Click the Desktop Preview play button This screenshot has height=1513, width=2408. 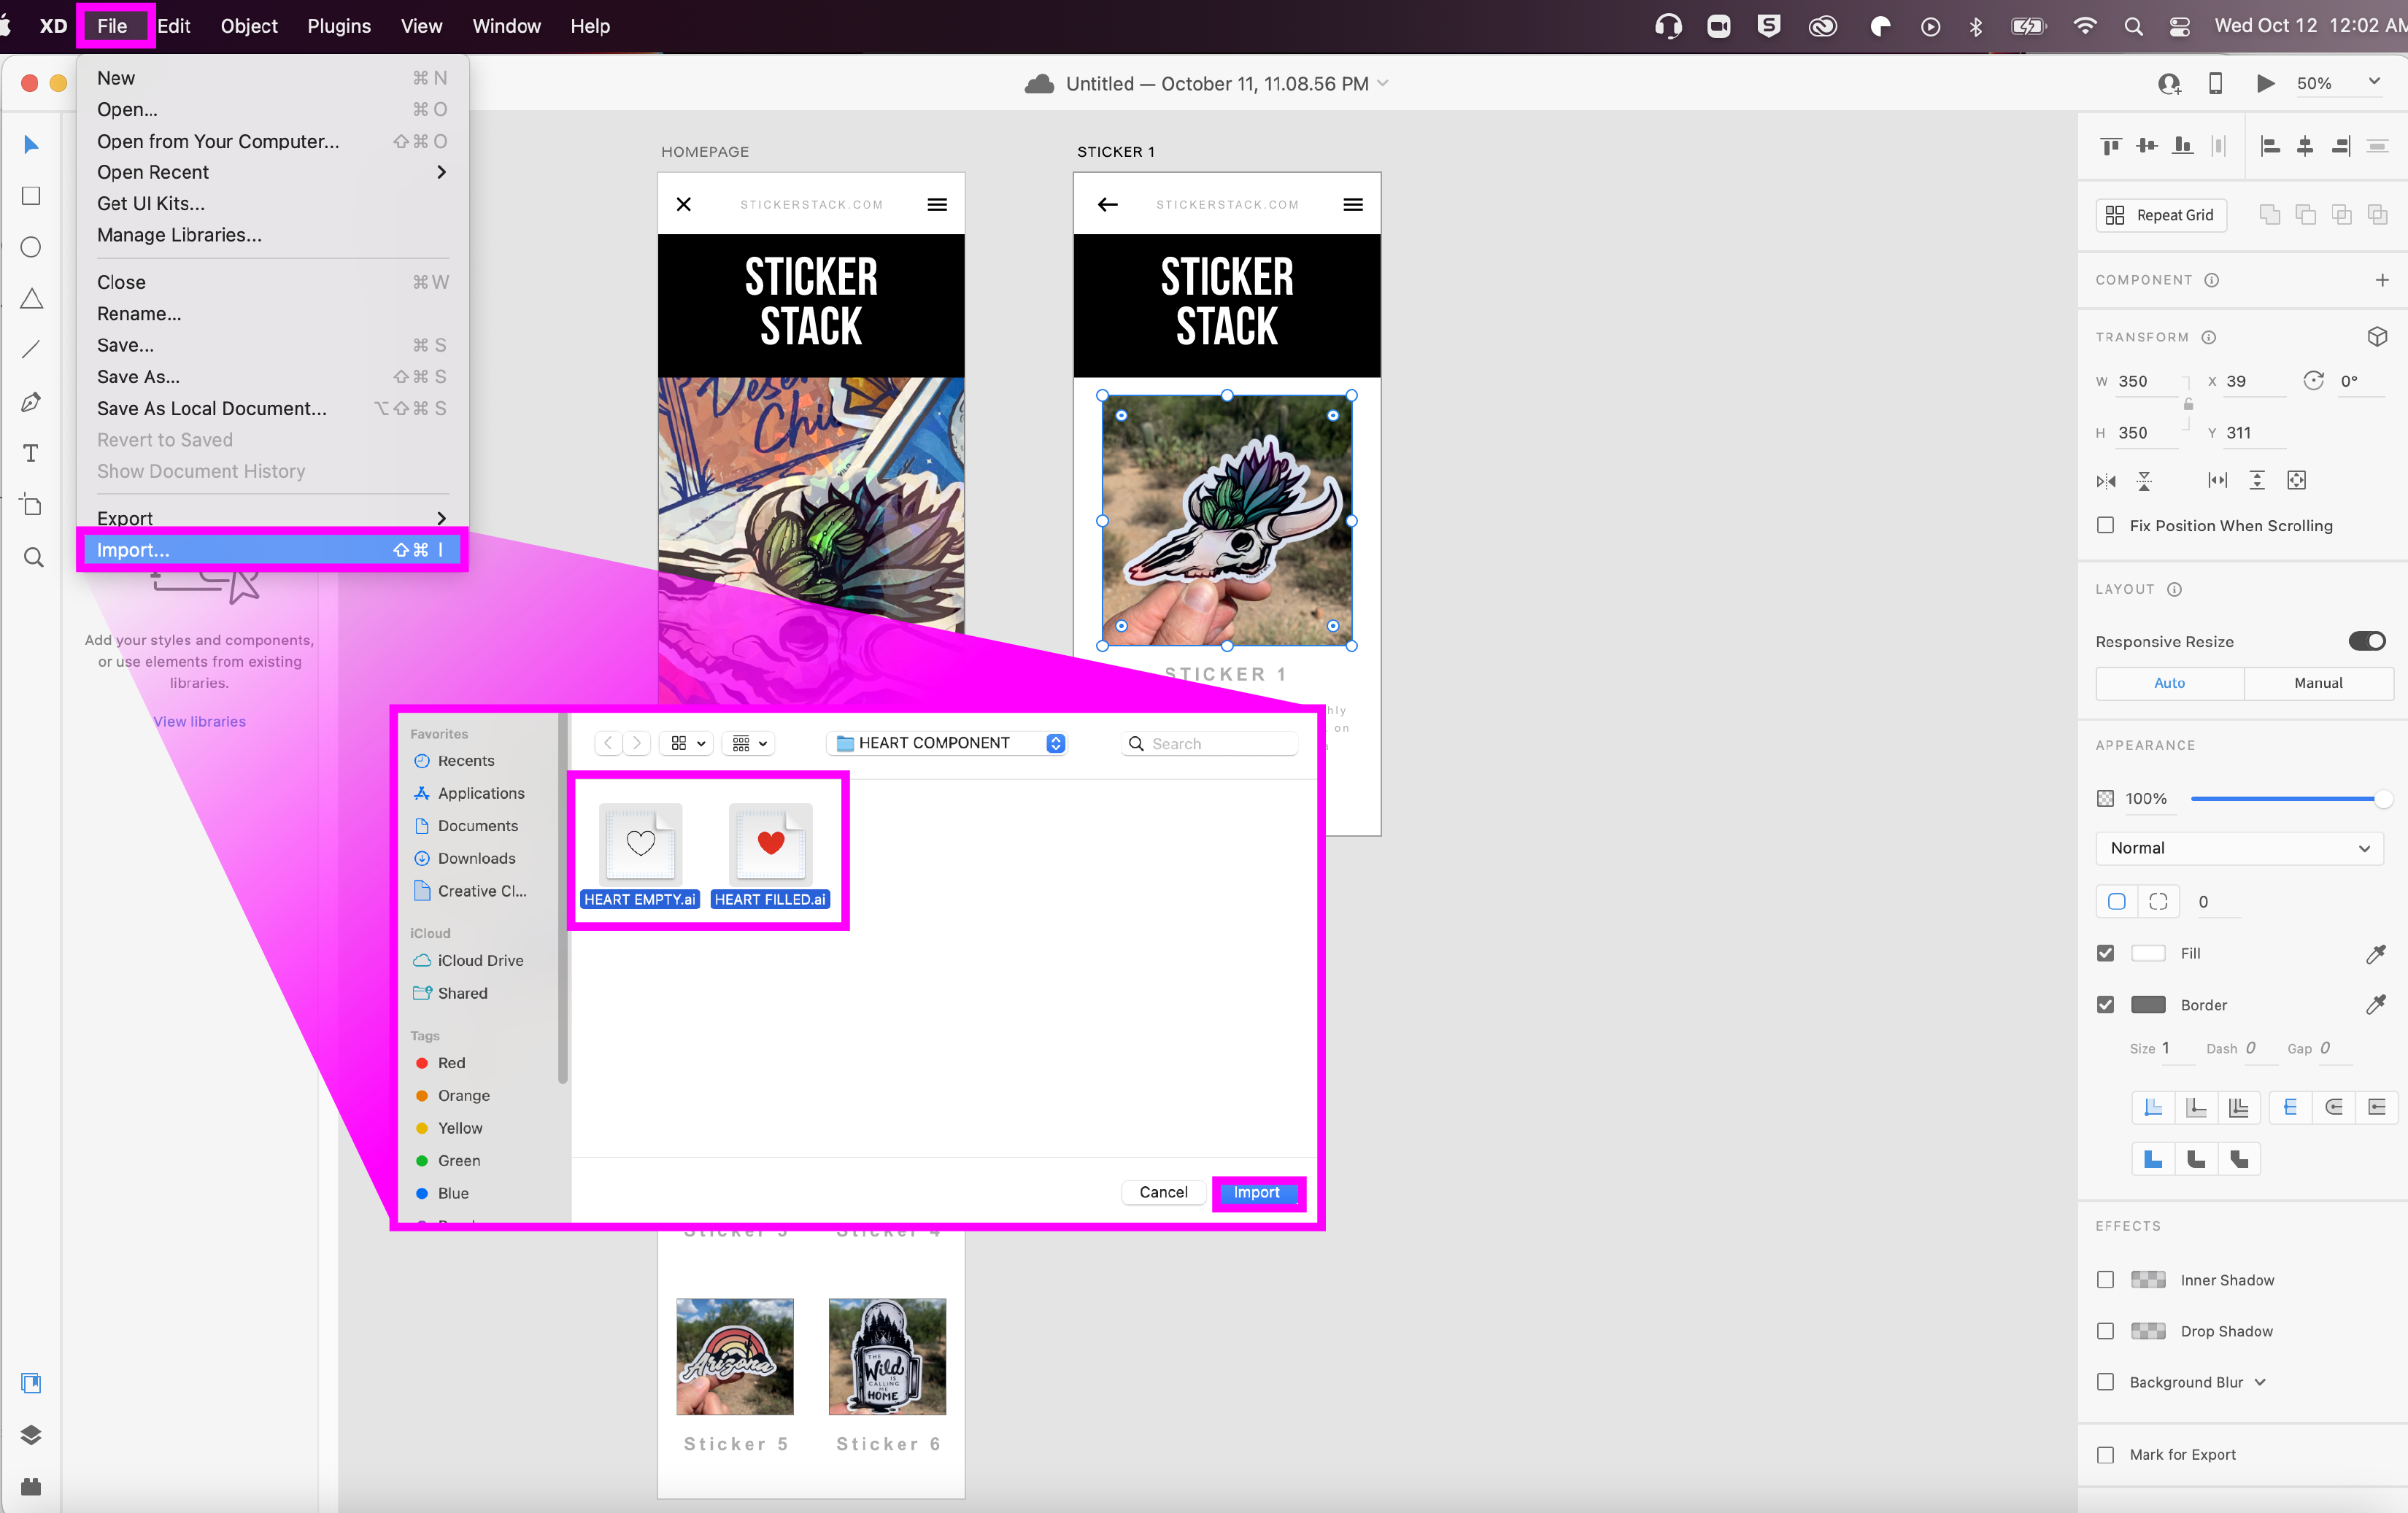[x=2265, y=83]
